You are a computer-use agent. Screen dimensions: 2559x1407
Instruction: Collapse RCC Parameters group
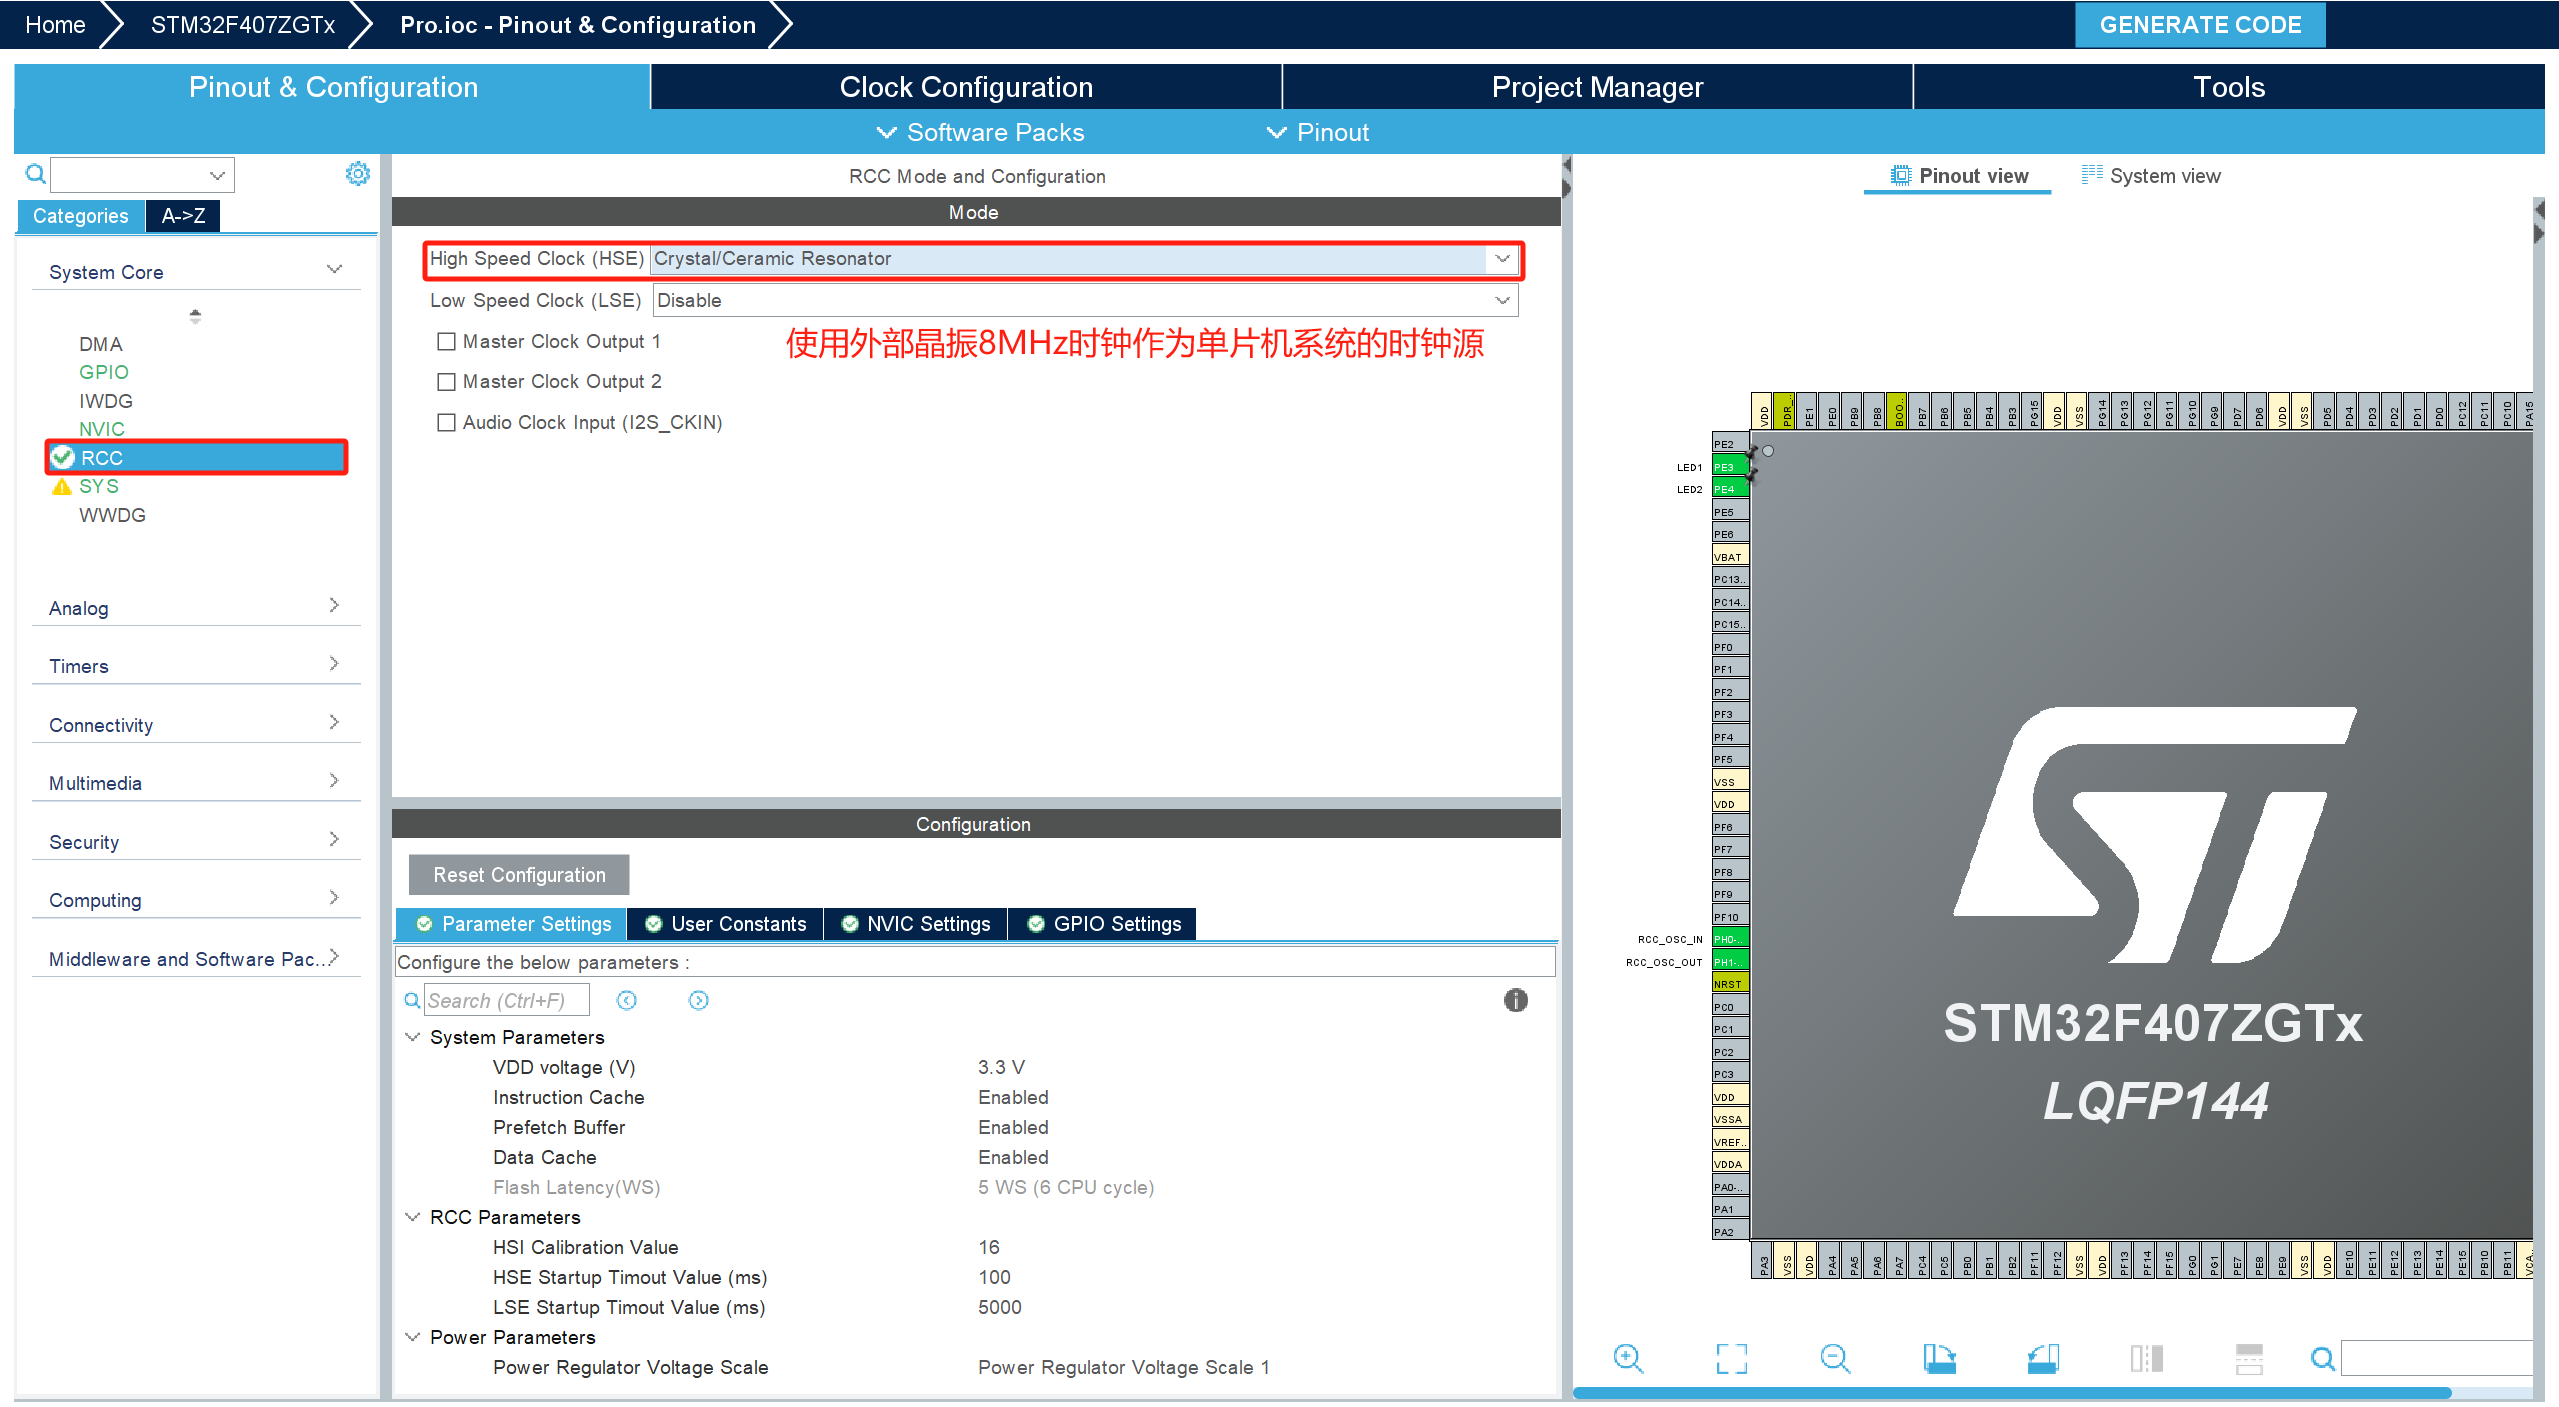[412, 1217]
